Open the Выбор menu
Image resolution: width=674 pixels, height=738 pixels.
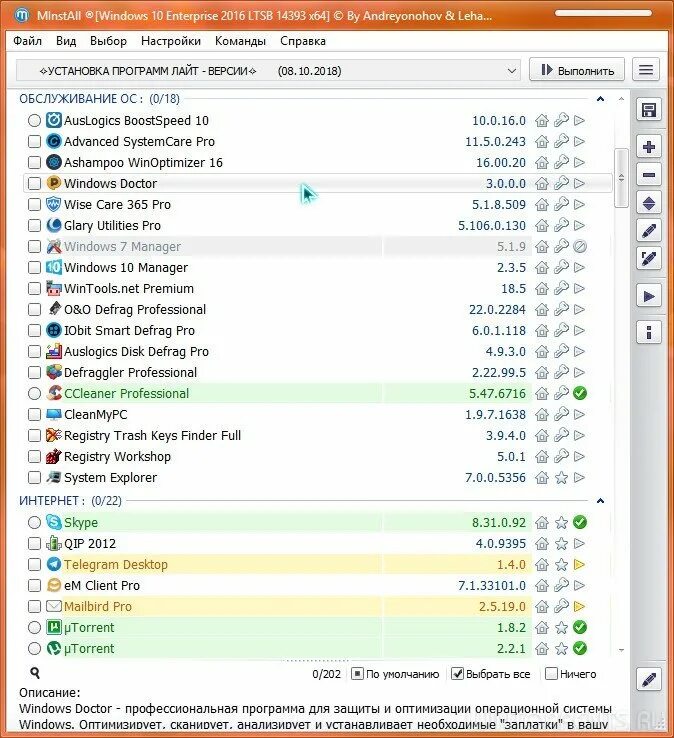click(x=108, y=41)
